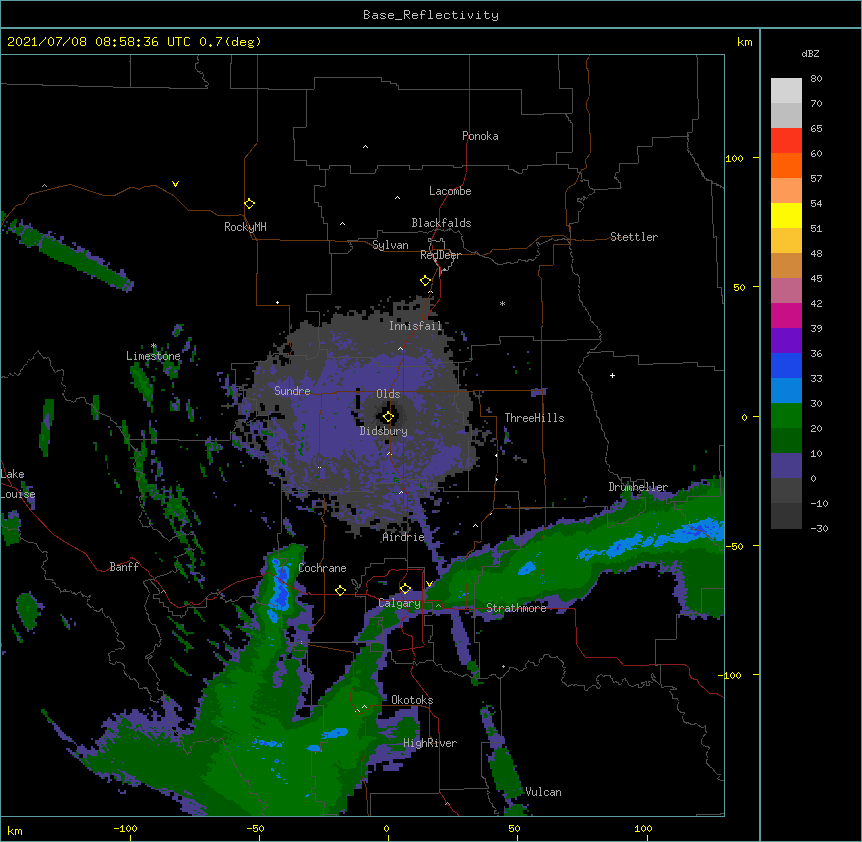Pick the red 65–60 dBZ legend color
This screenshot has width=862, height=842.
point(786,141)
